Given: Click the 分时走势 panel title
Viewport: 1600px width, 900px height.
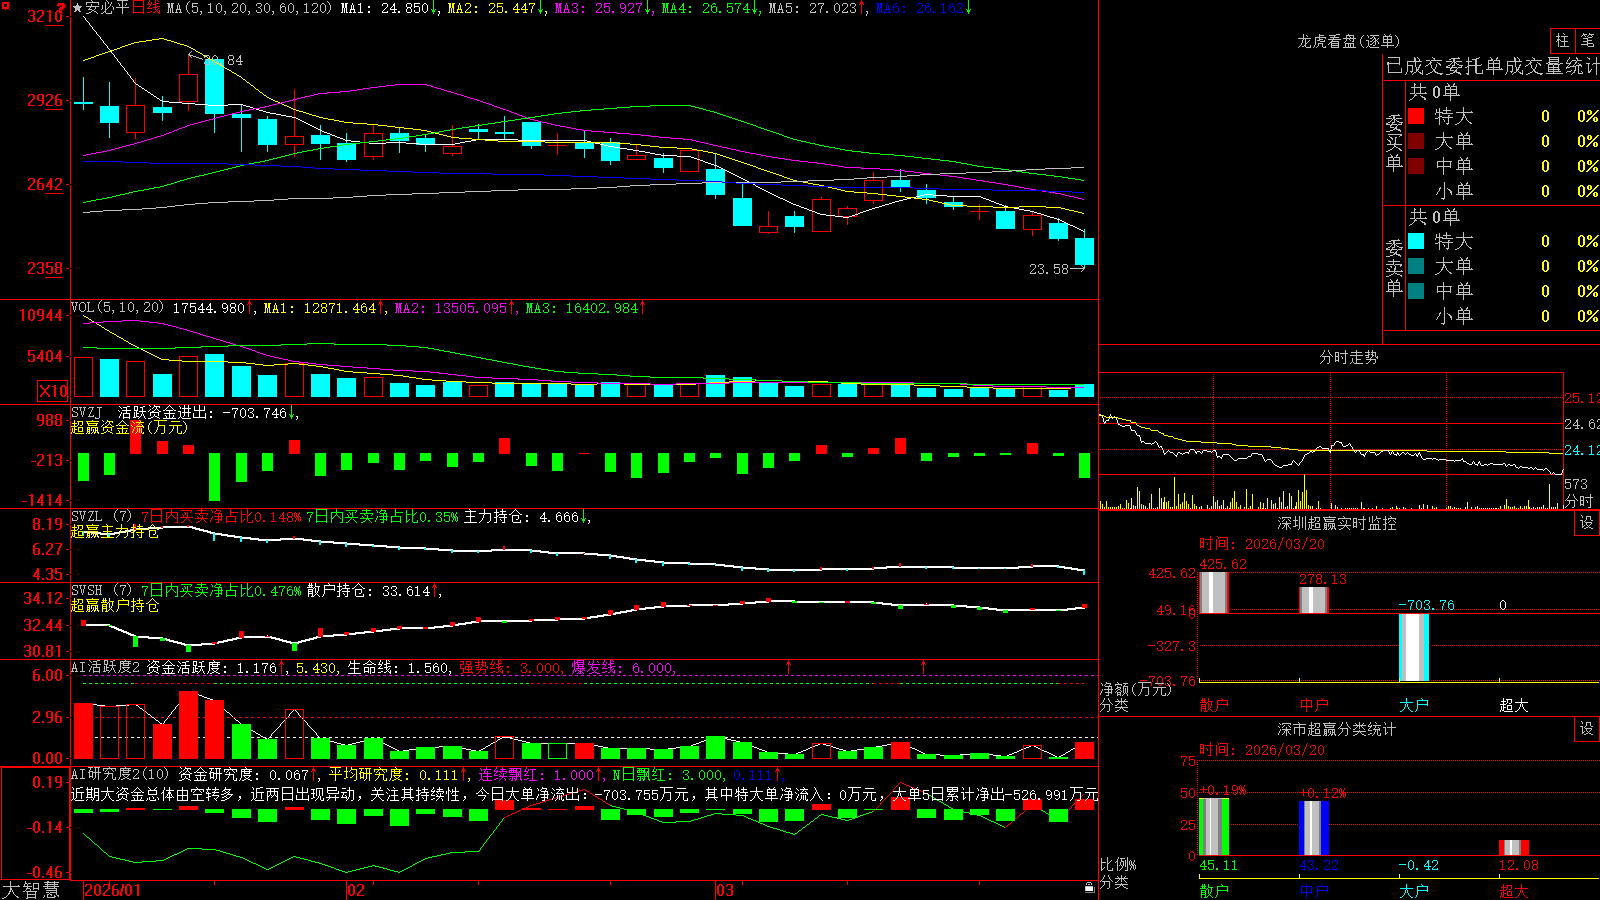Looking at the screenshot, I should pyautogui.click(x=1348, y=357).
